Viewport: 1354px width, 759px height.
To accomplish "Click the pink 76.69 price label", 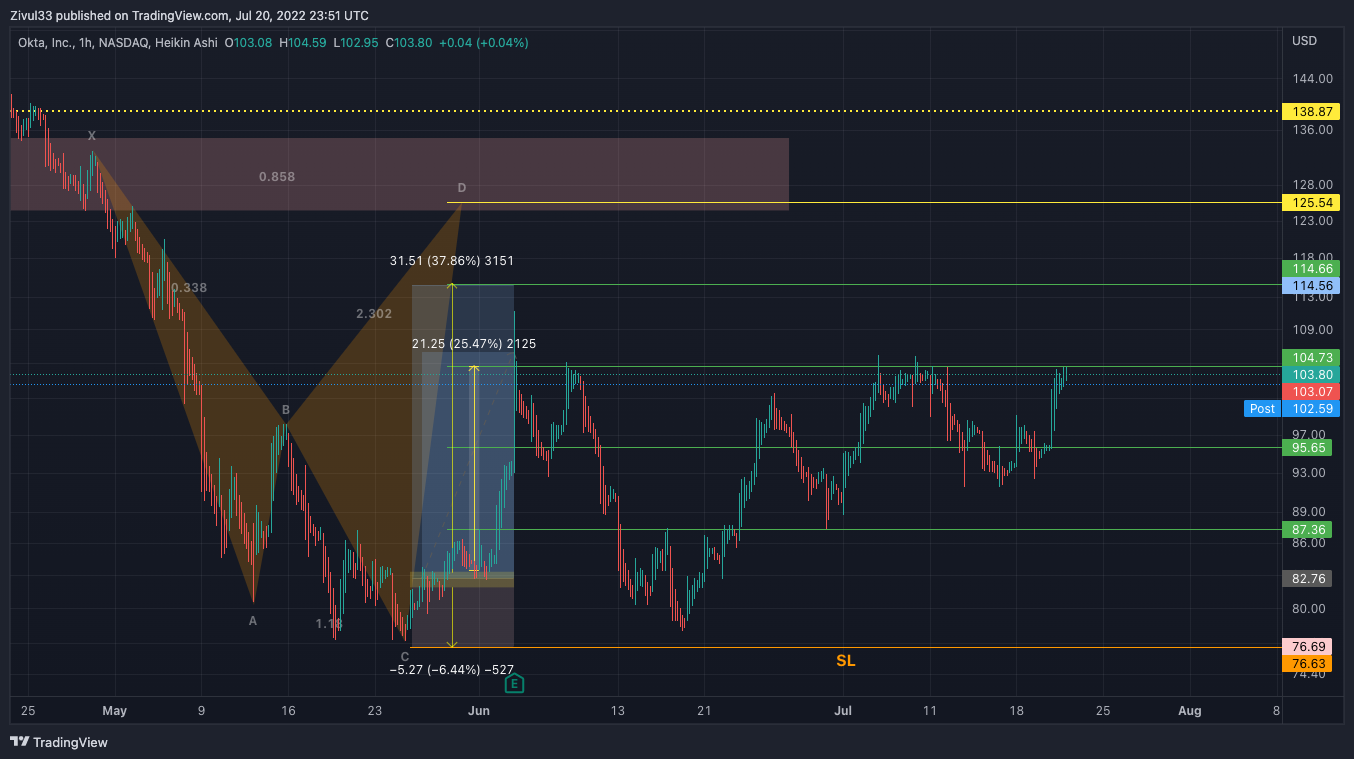I will point(1307,647).
